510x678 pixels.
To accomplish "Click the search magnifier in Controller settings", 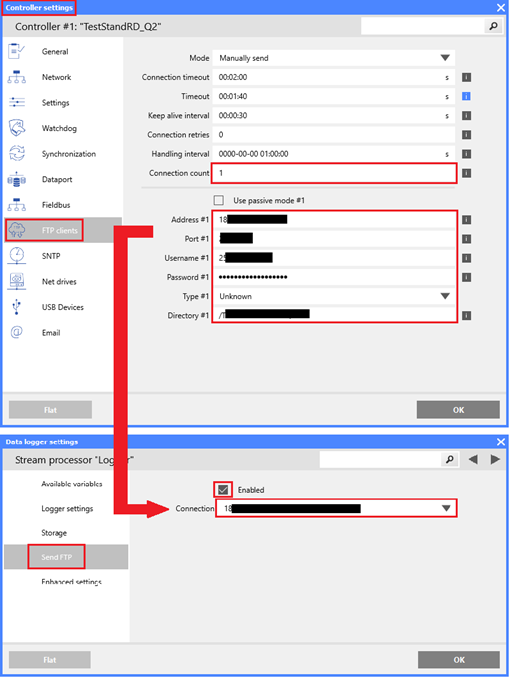I will pos(493,26).
